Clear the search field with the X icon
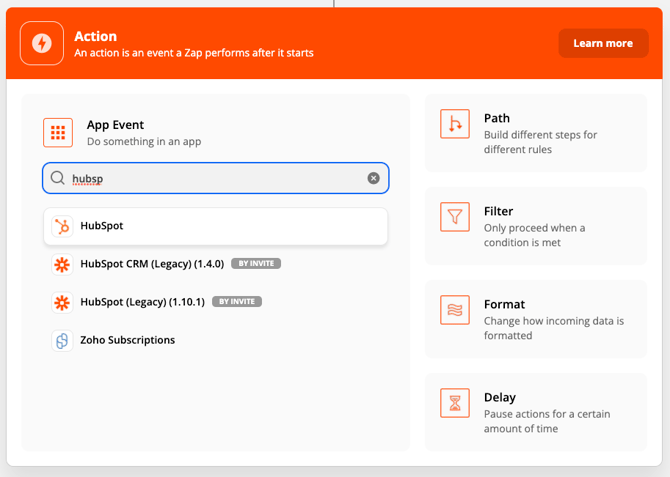The width and height of the screenshot is (670, 477). pos(373,178)
